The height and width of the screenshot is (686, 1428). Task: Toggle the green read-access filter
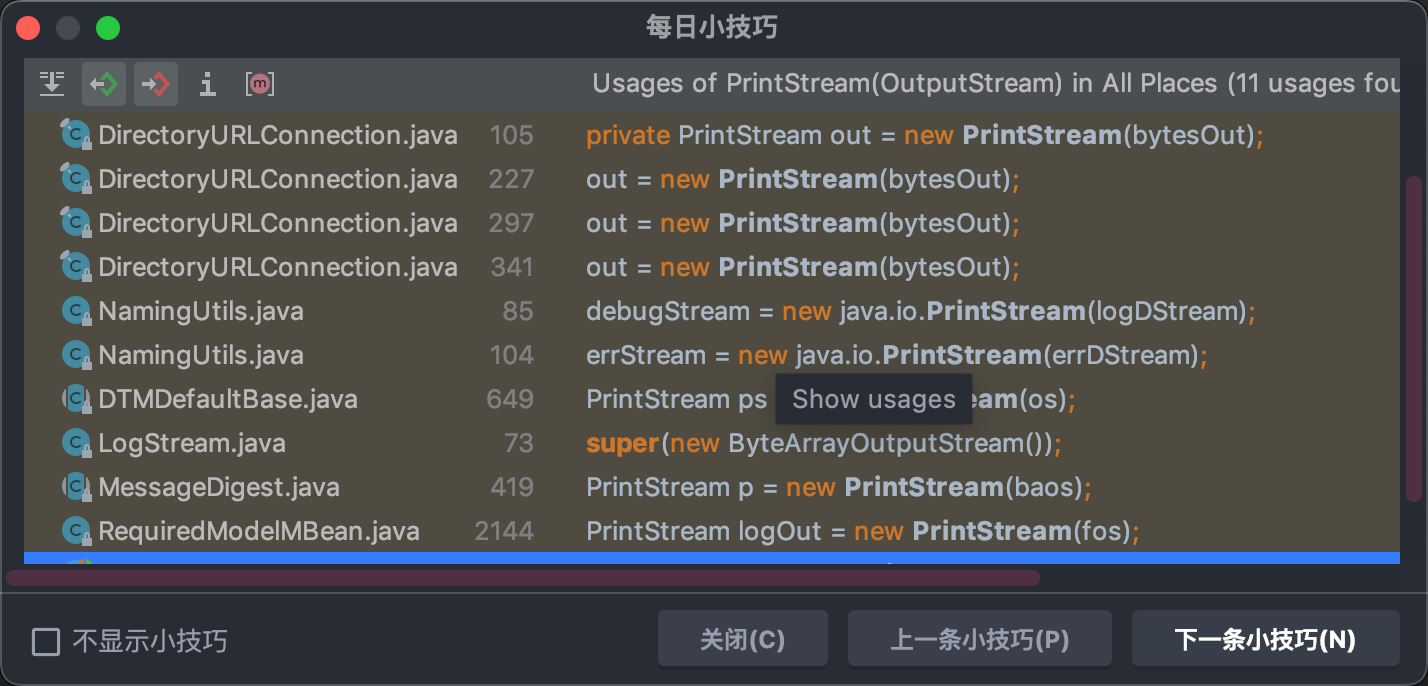[104, 83]
